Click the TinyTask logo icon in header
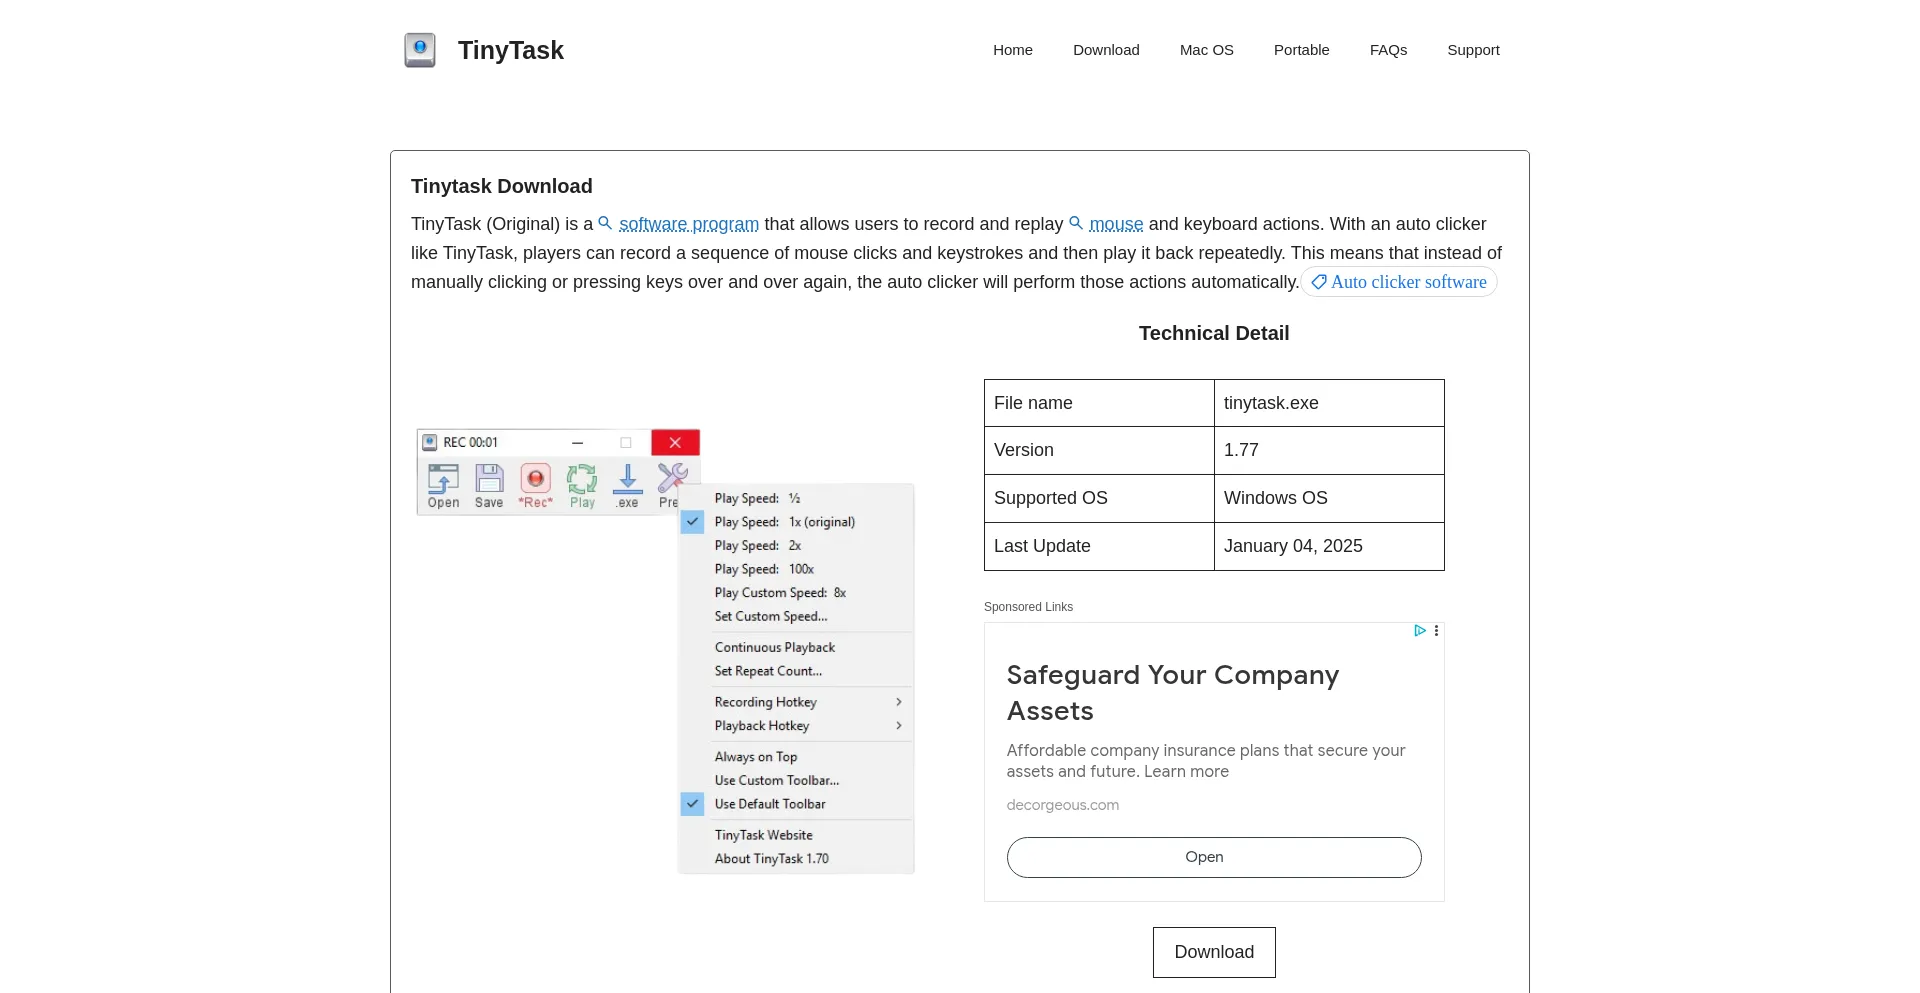The height and width of the screenshot is (993, 1920). tap(420, 50)
